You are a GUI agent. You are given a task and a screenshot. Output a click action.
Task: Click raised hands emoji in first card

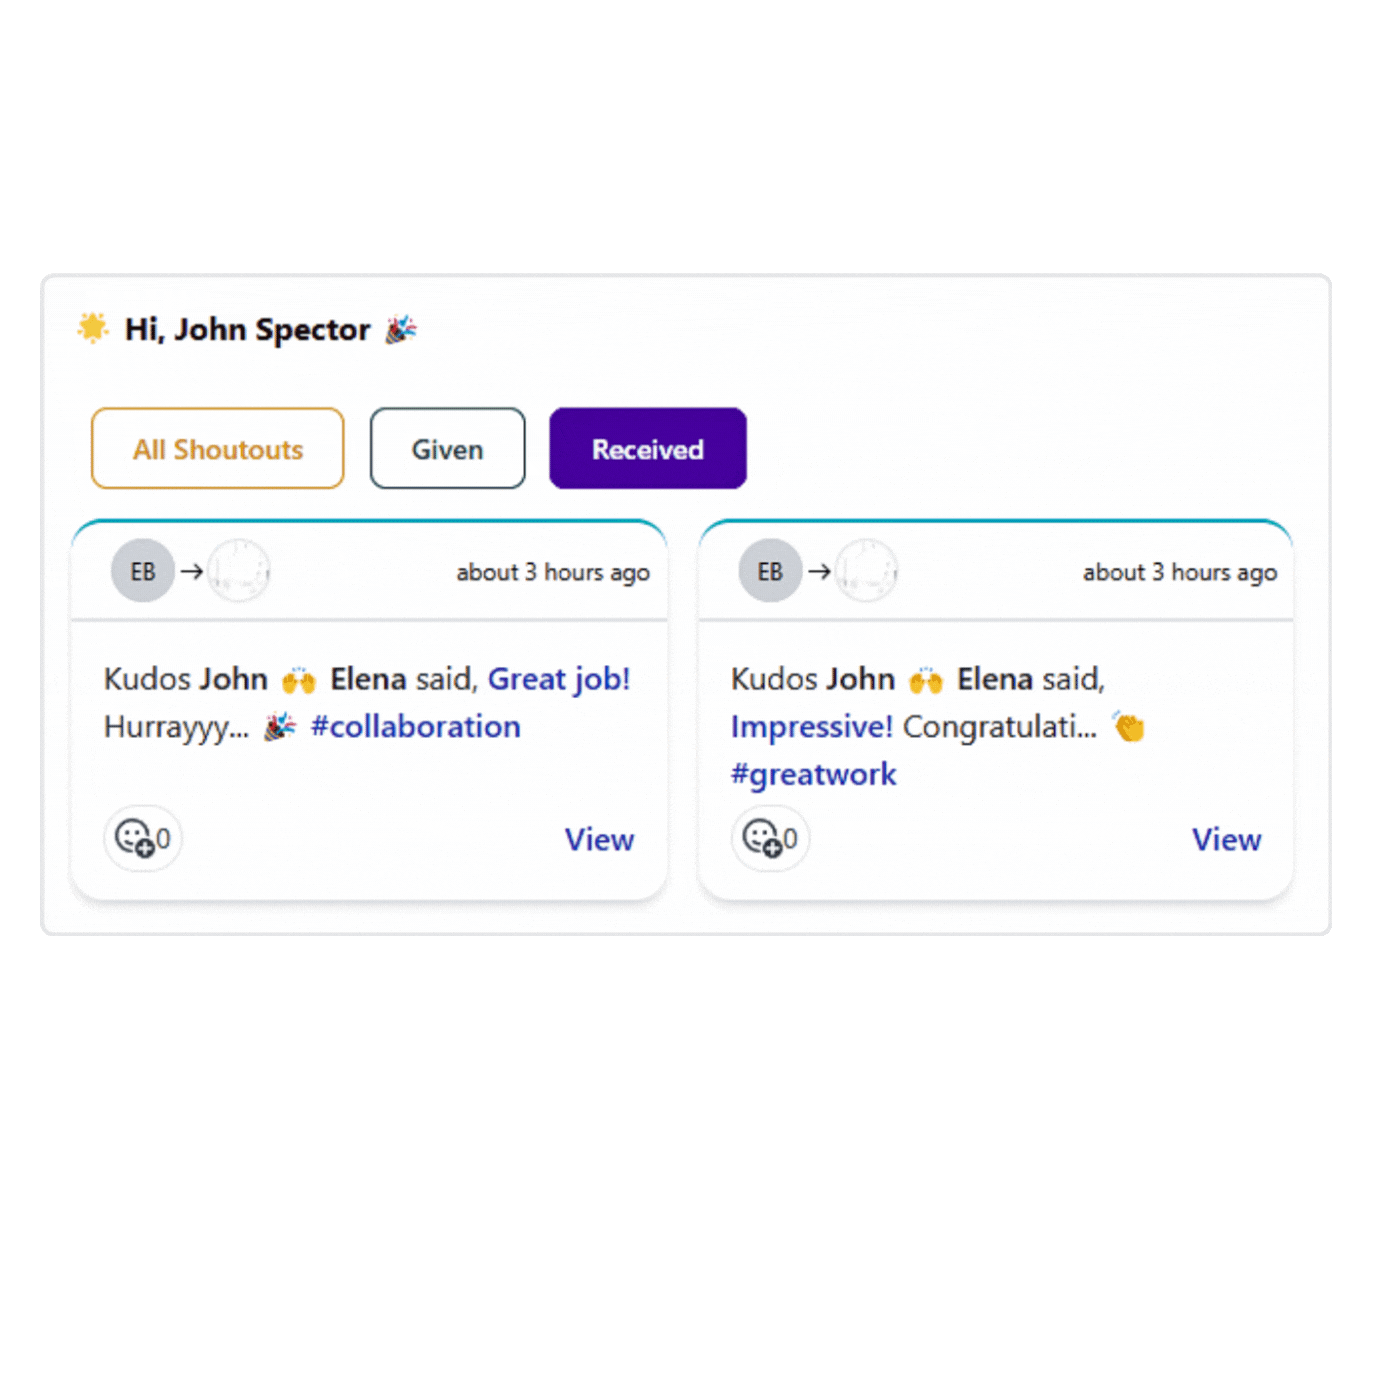coord(298,681)
